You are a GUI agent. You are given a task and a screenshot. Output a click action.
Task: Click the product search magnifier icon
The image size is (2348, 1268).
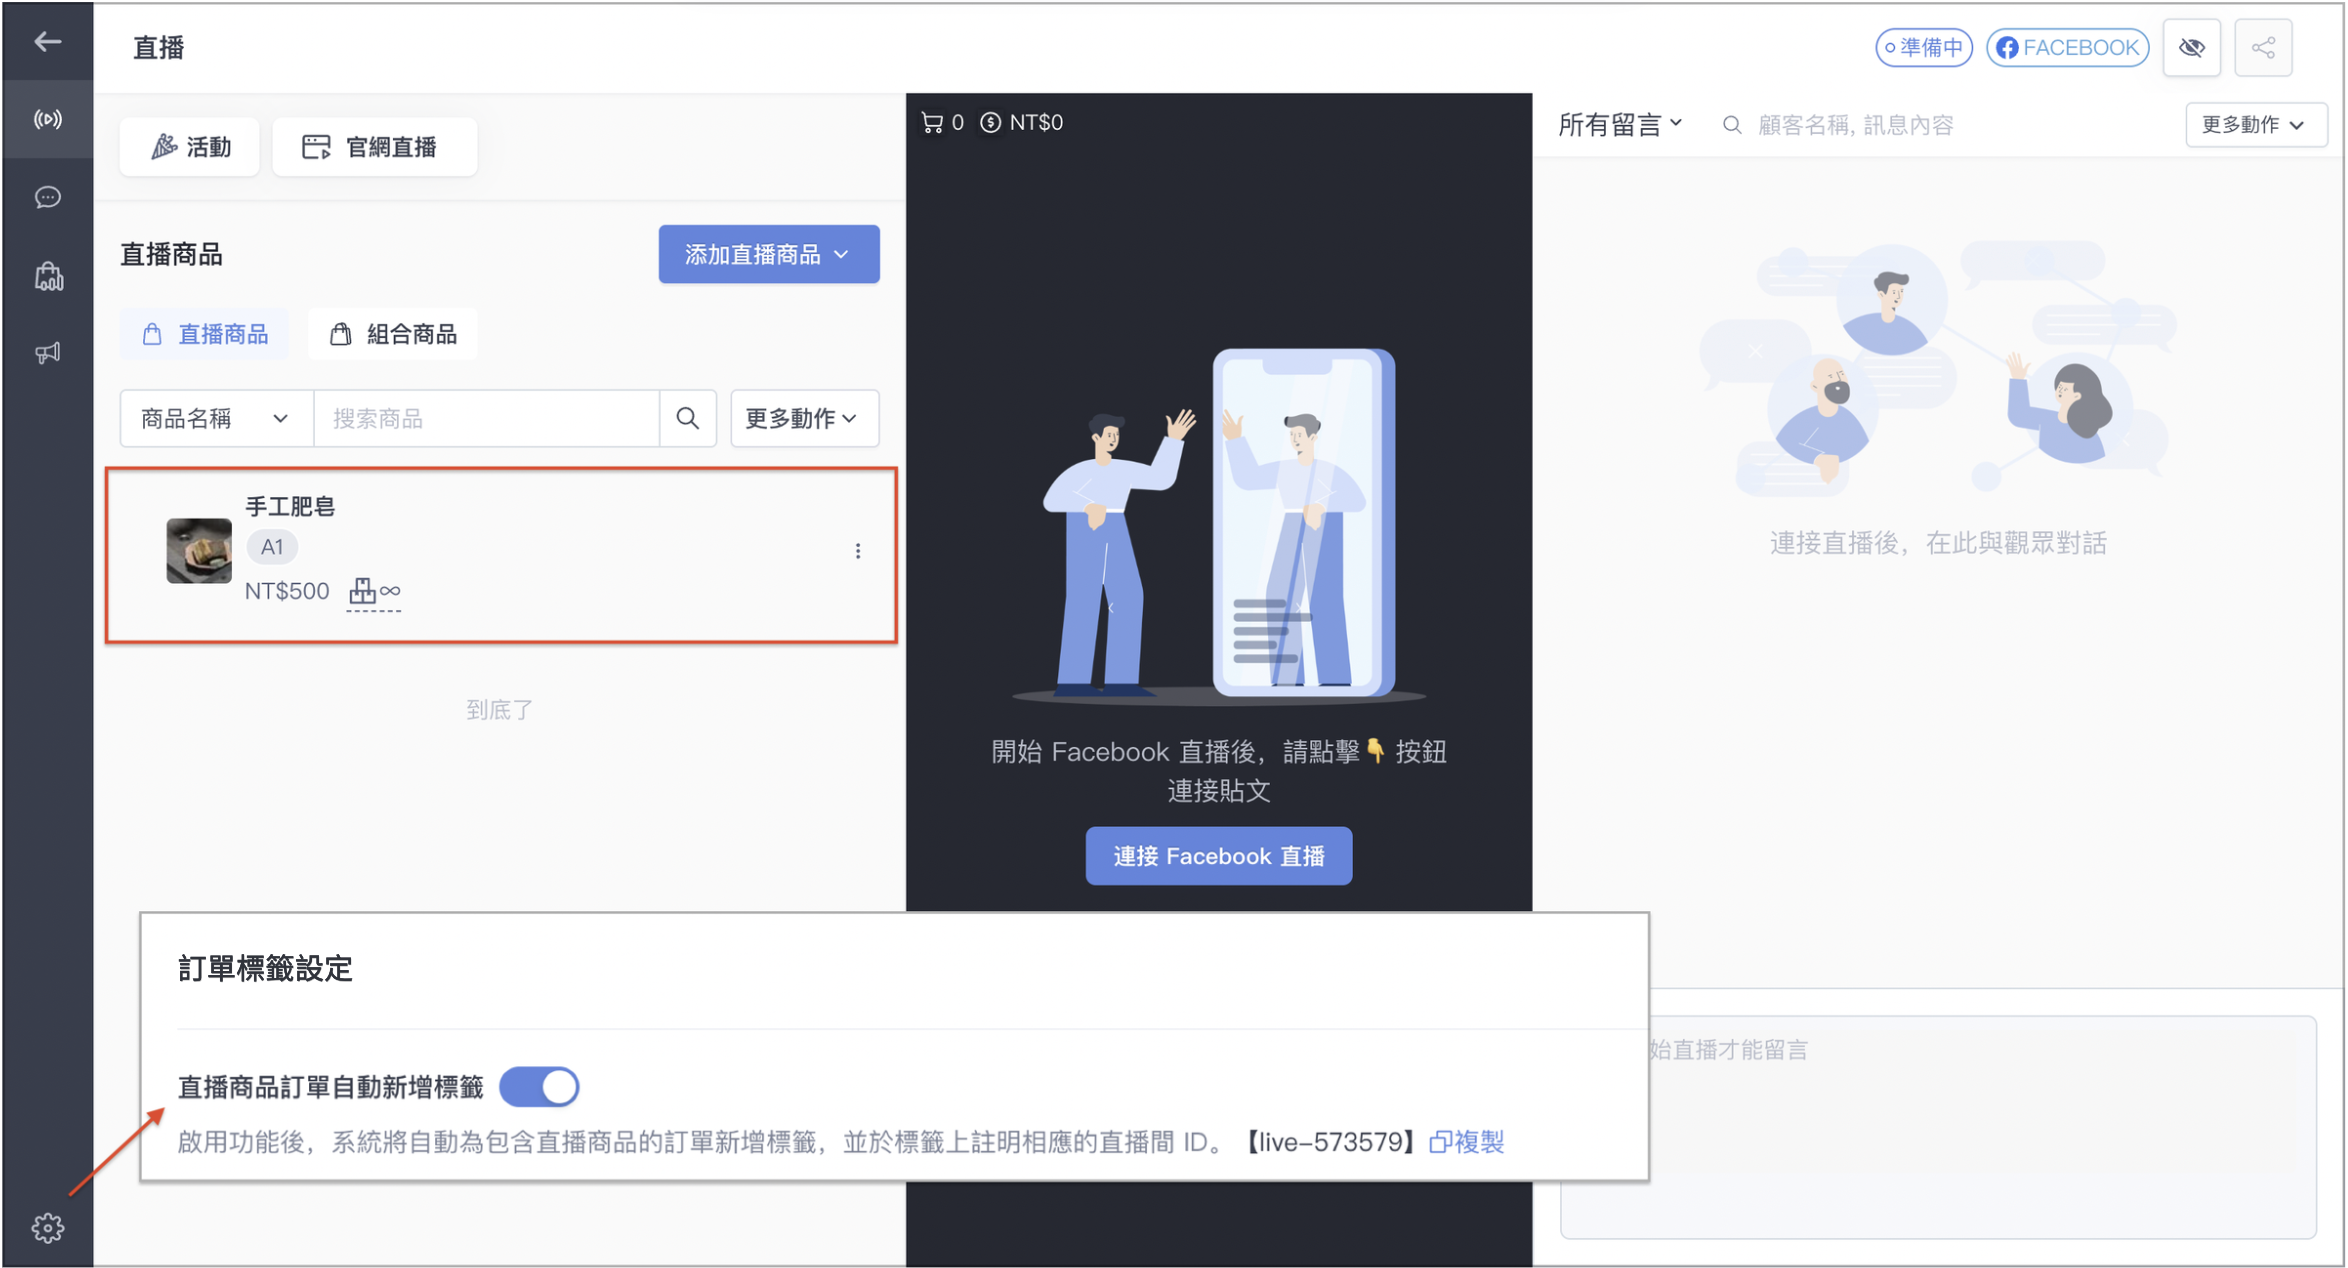point(688,418)
